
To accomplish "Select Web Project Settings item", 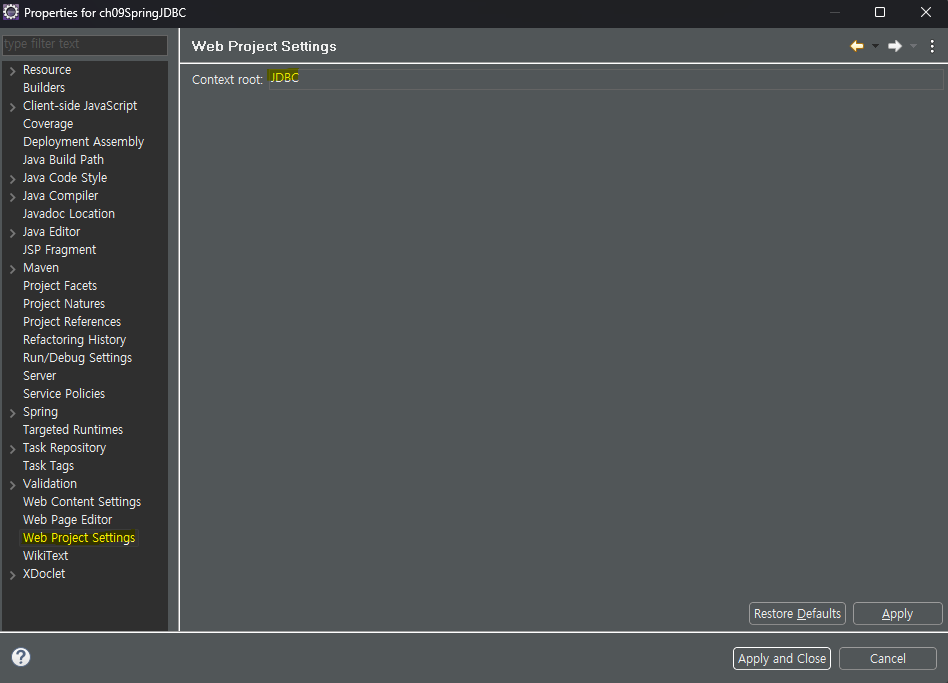I will pyautogui.click(x=79, y=537).
